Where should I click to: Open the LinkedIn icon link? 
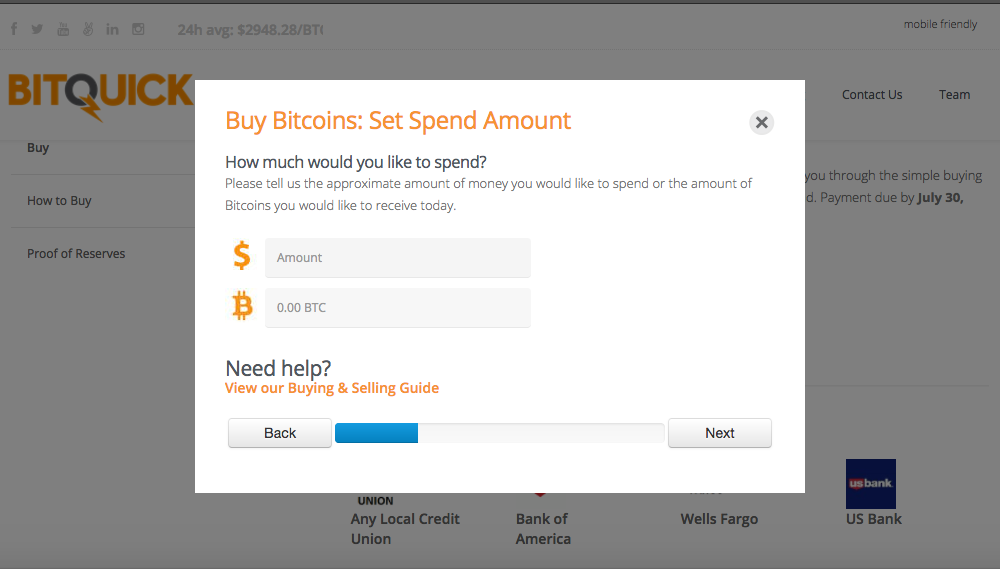coord(112,29)
